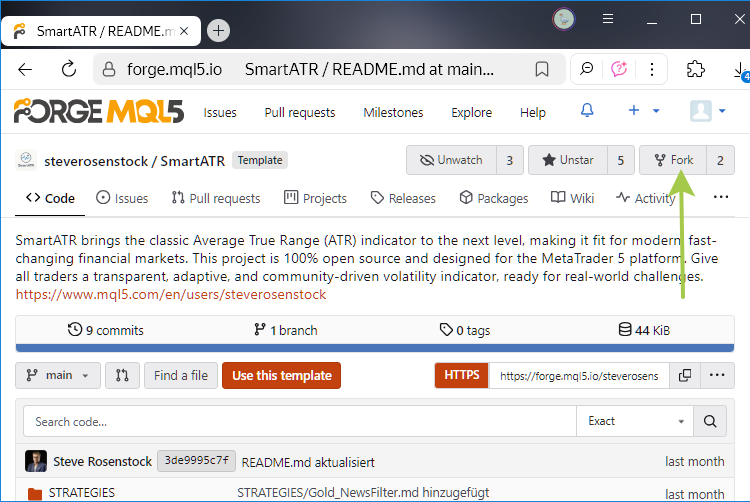Select the Code tab
This screenshot has height=502, width=750.
tap(50, 198)
